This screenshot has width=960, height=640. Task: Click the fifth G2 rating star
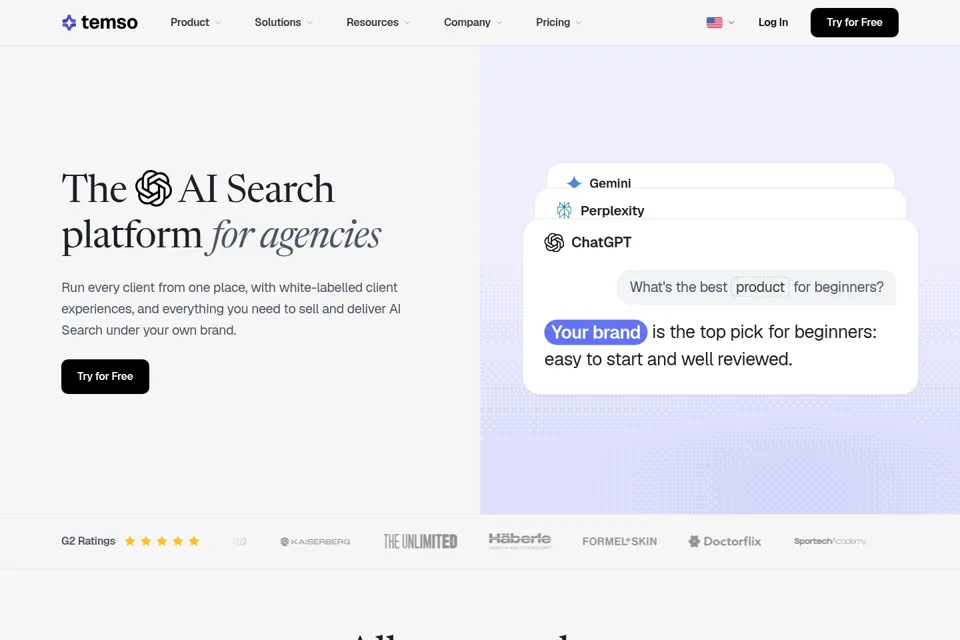point(194,541)
